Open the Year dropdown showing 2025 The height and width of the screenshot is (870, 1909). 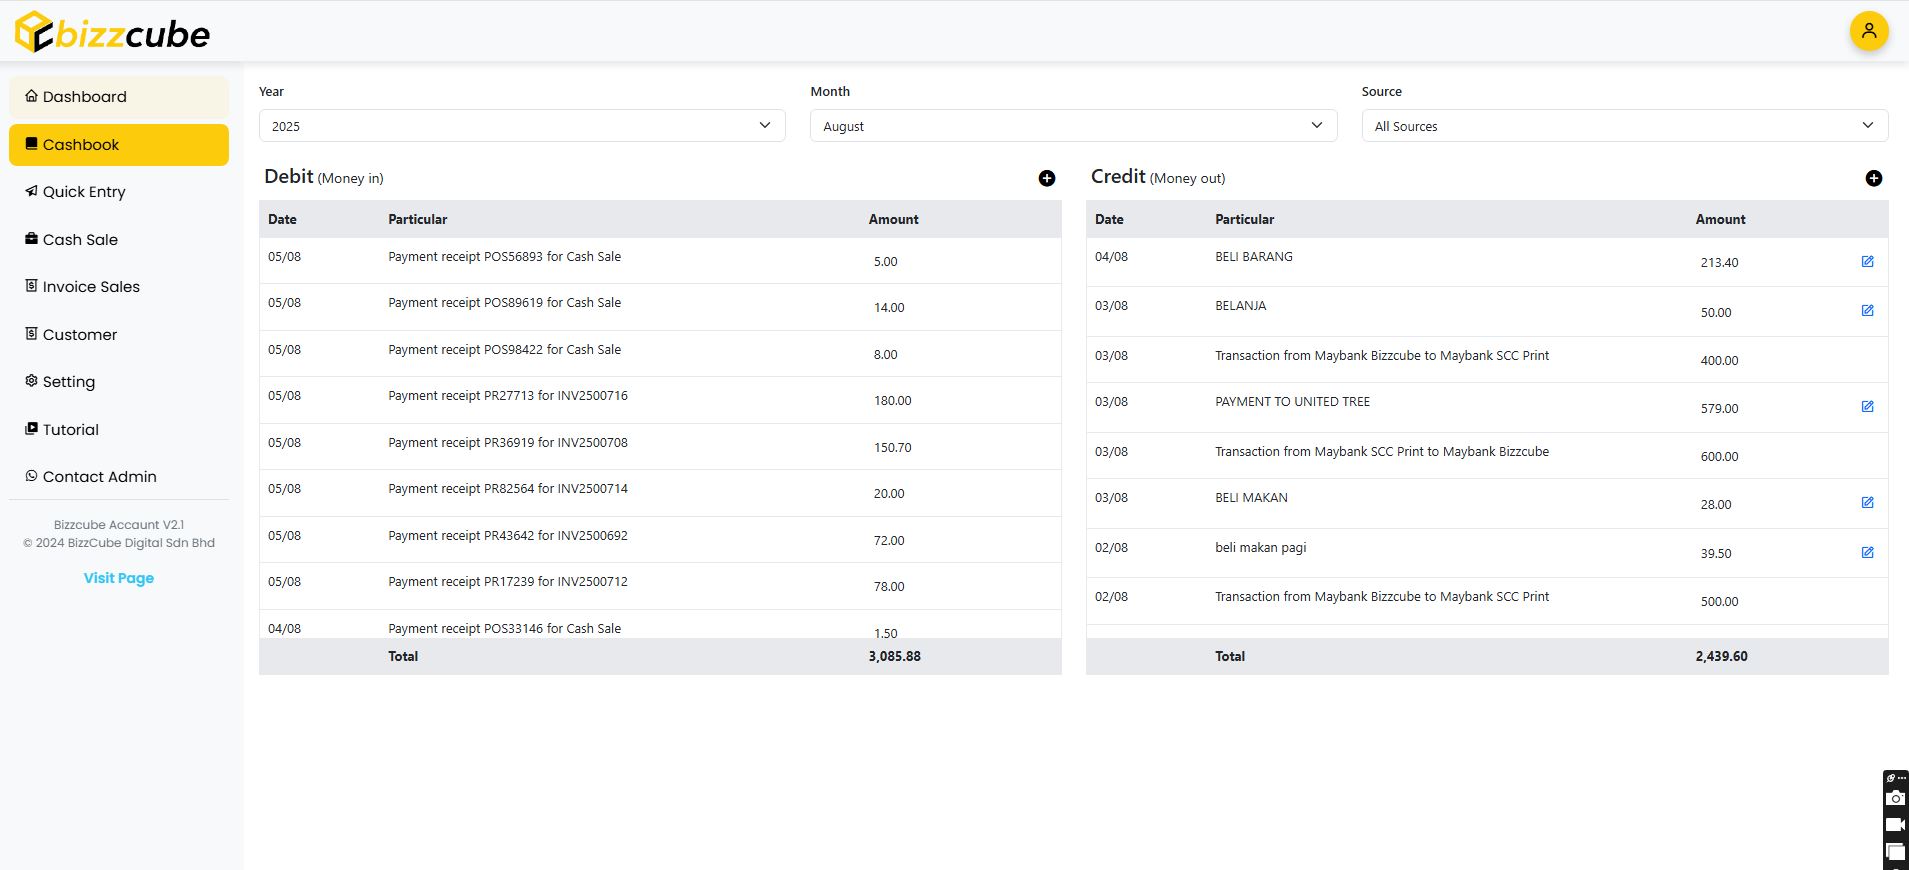(522, 126)
